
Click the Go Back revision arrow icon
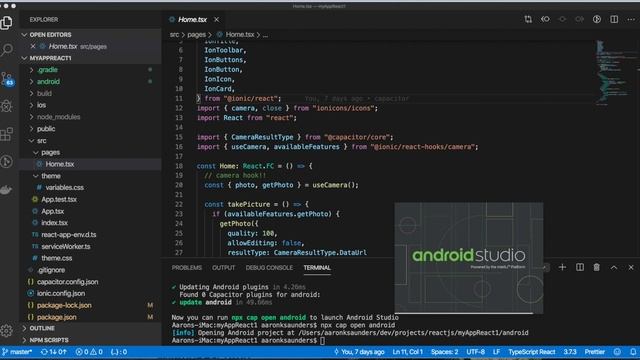pos(545,19)
